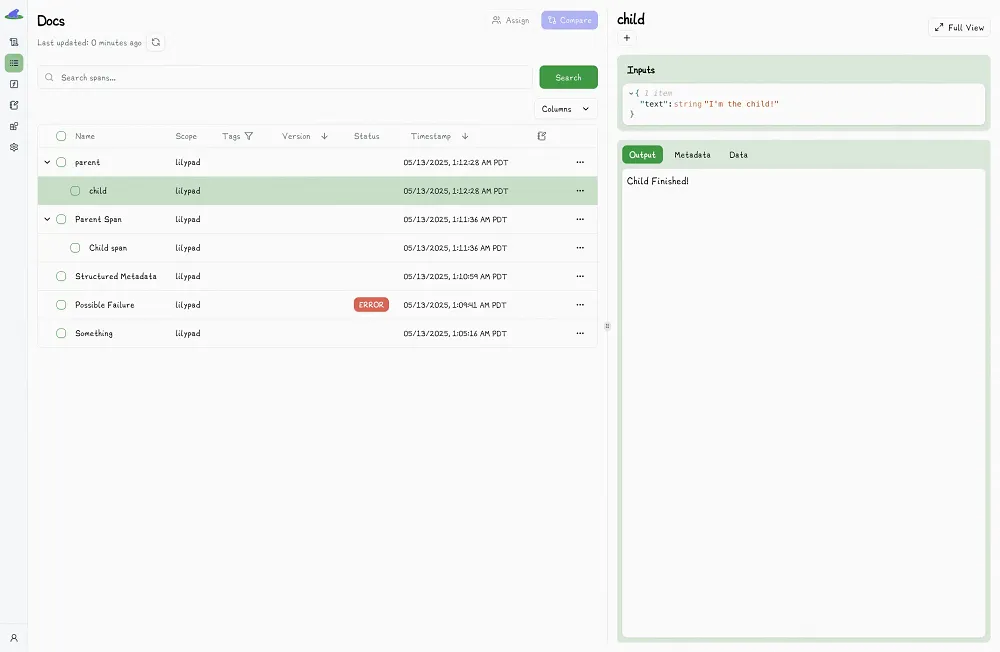Open Full View of the span
The height and width of the screenshot is (652, 1000).
pyautogui.click(x=959, y=27)
